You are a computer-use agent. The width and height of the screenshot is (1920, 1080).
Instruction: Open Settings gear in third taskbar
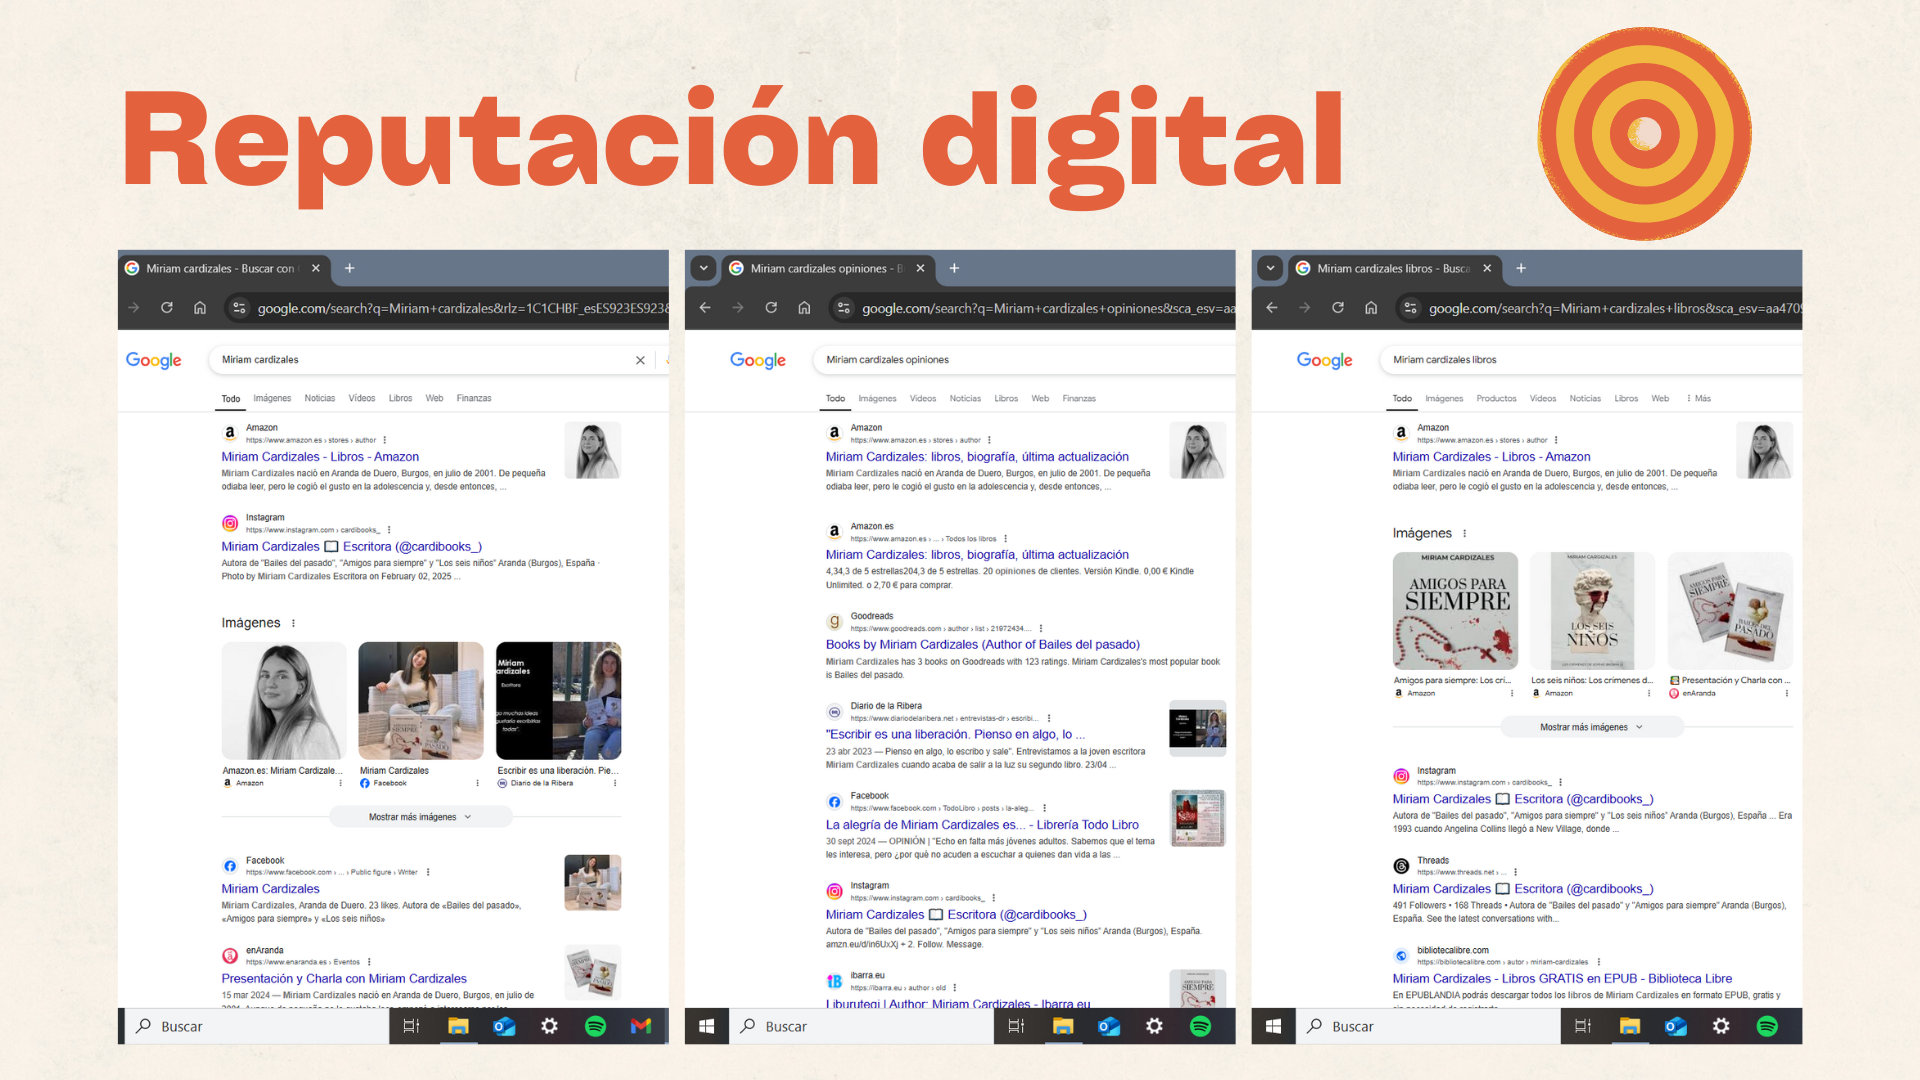coord(1721,1026)
